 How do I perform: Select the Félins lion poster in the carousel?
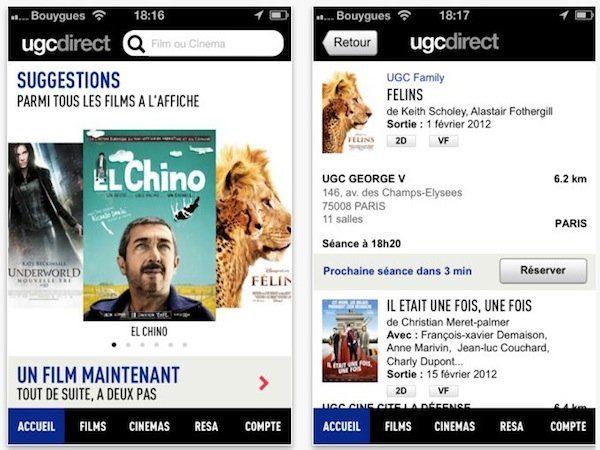(254, 226)
